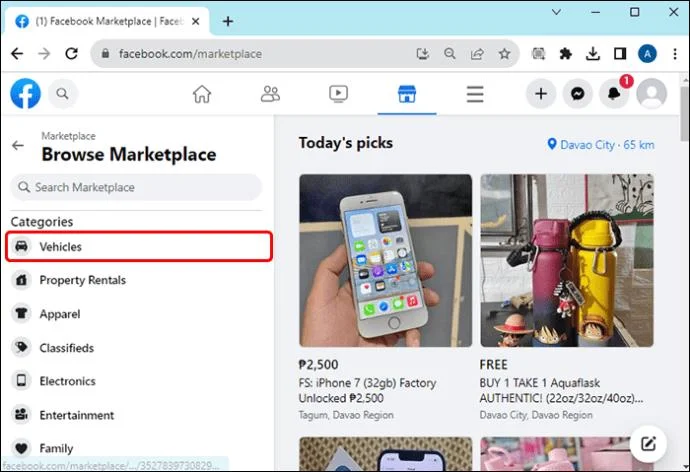The height and width of the screenshot is (472, 690).
Task: Bookmark this page with the star icon
Action: point(504,54)
